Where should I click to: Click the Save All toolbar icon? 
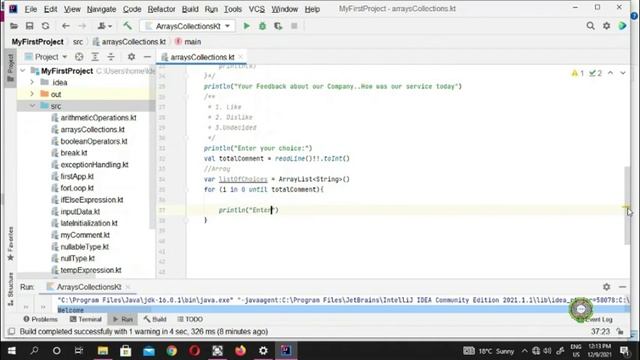(x=29, y=26)
